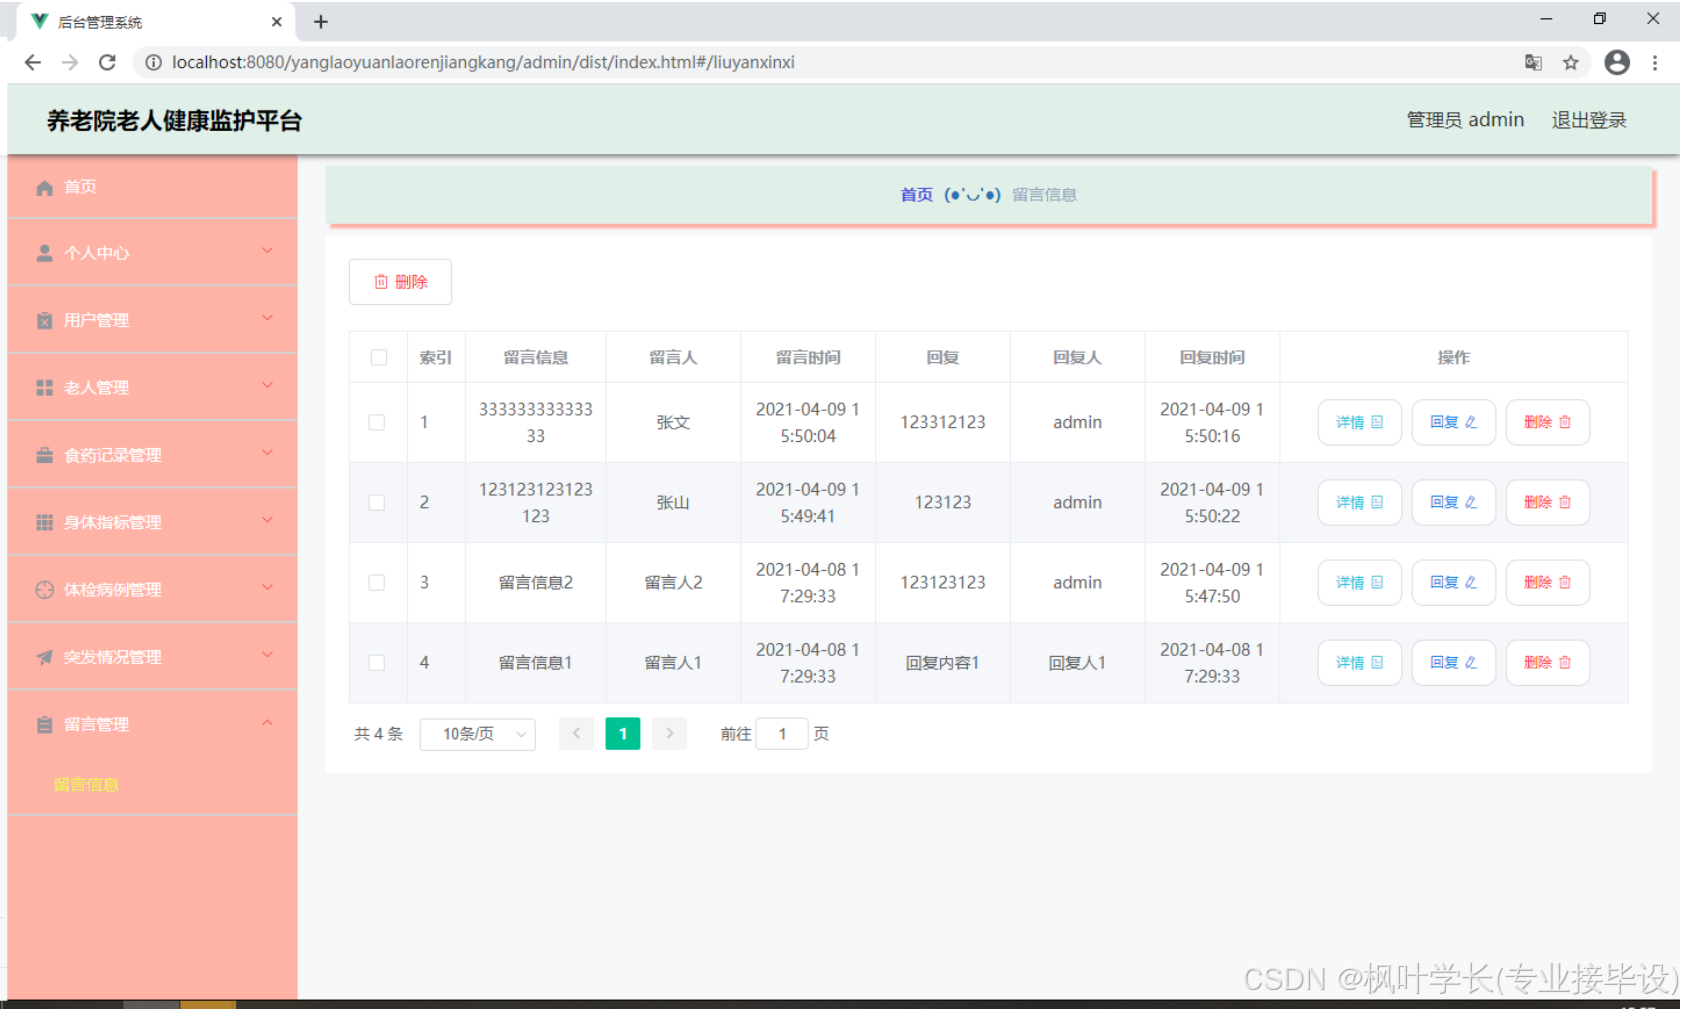Toggle the select-all checkbox in table header
The height and width of the screenshot is (1009, 1683).
click(379, 357)
